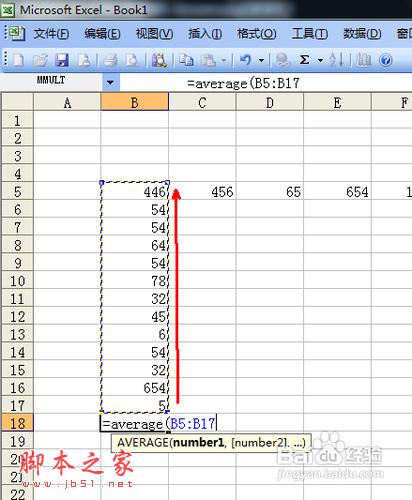The image size is (412, 500).
Task: Click cell B12 containing 45
Action: (x=135, y=316)
